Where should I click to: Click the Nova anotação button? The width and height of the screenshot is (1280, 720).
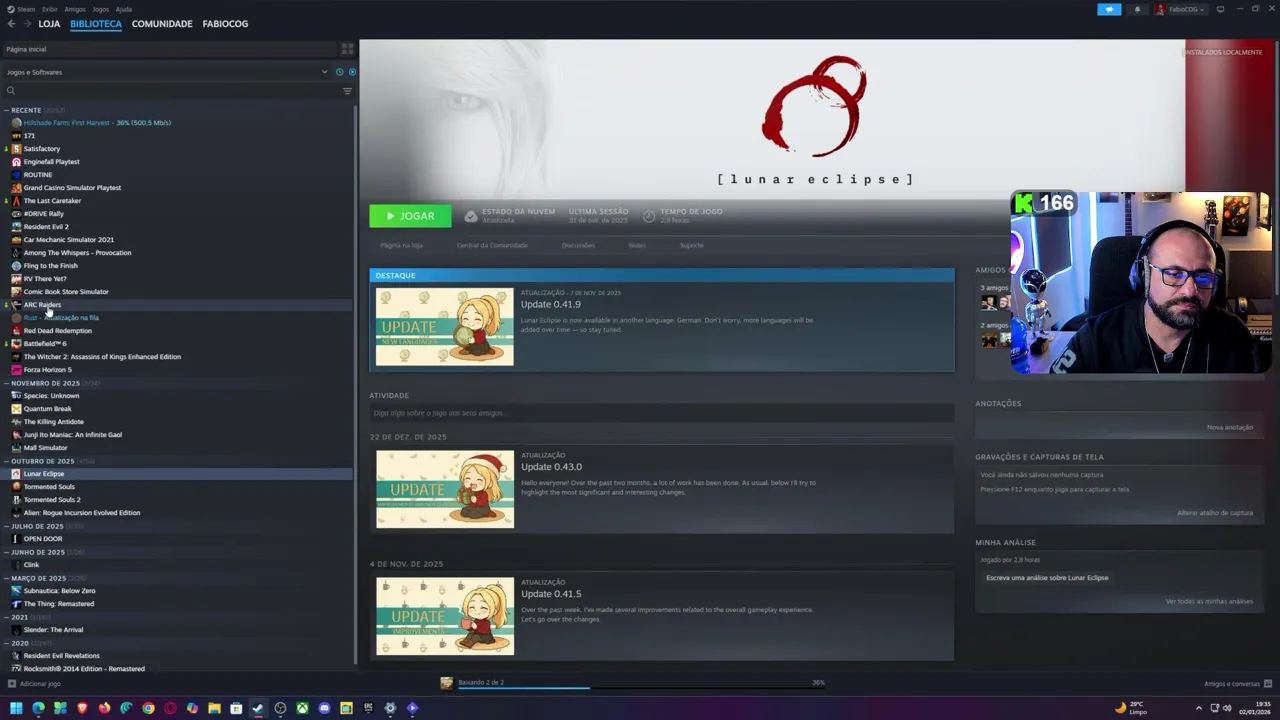pos(1230,427)
